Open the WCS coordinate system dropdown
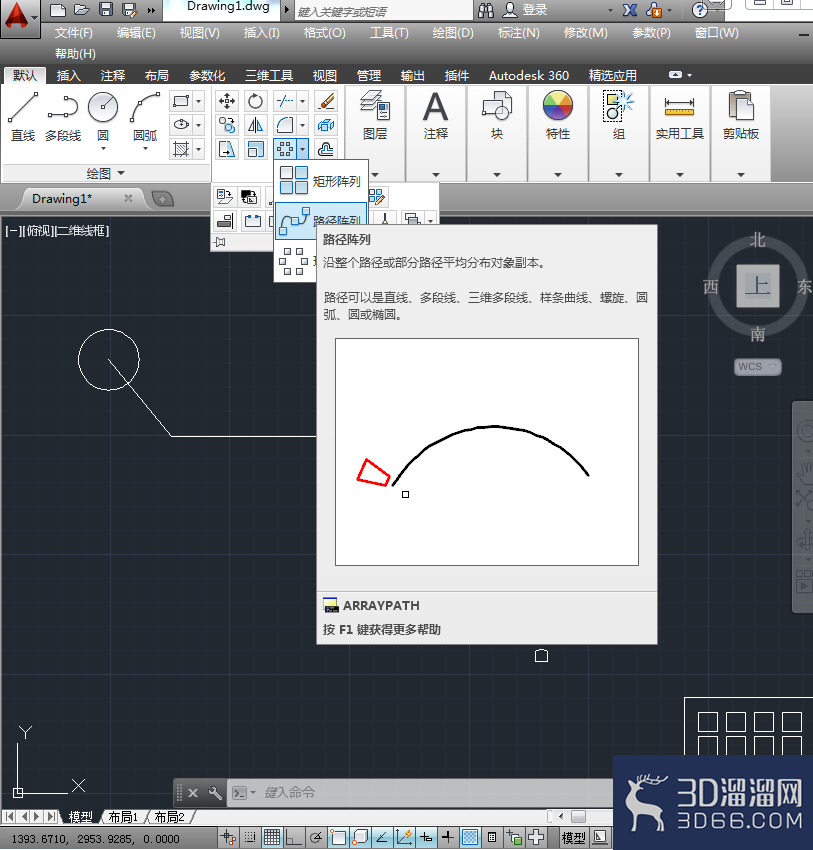 (x=758, y=366)
